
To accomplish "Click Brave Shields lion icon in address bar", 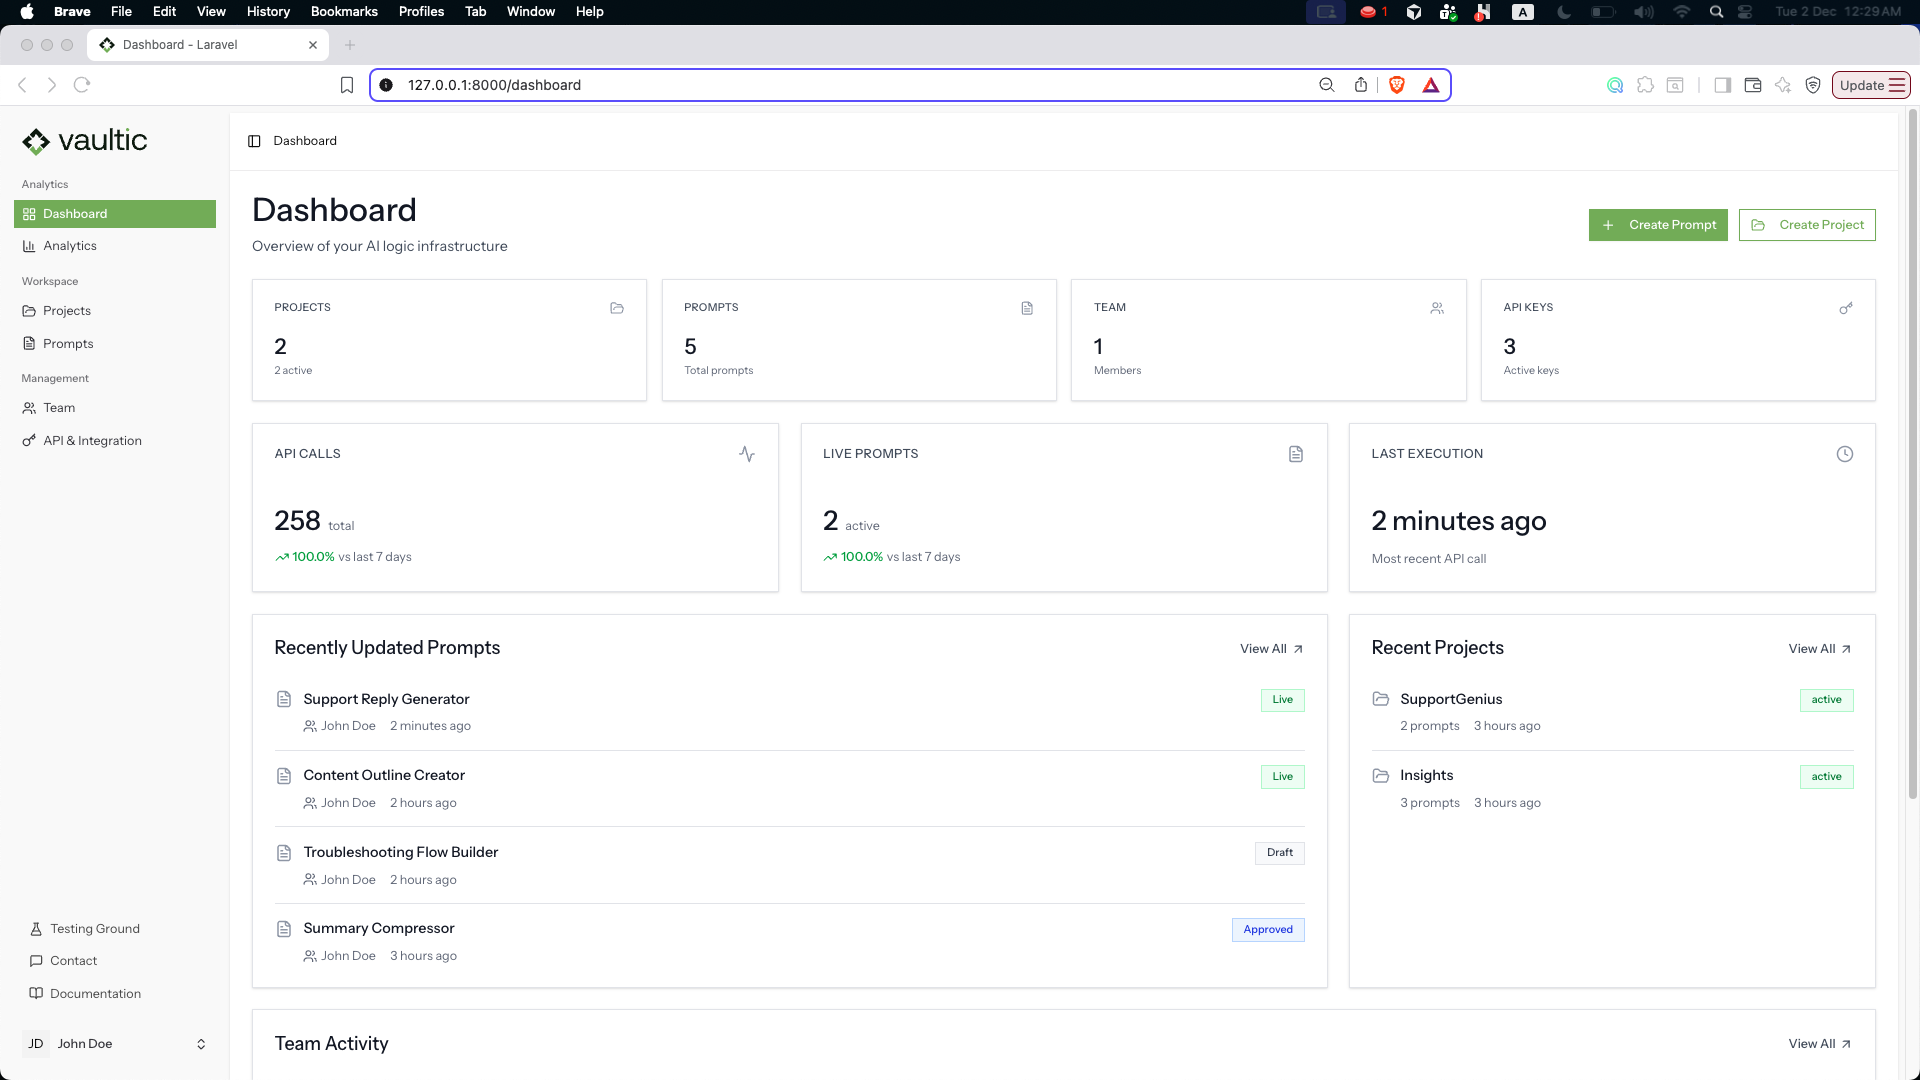I will click(x=1397, y=85).
